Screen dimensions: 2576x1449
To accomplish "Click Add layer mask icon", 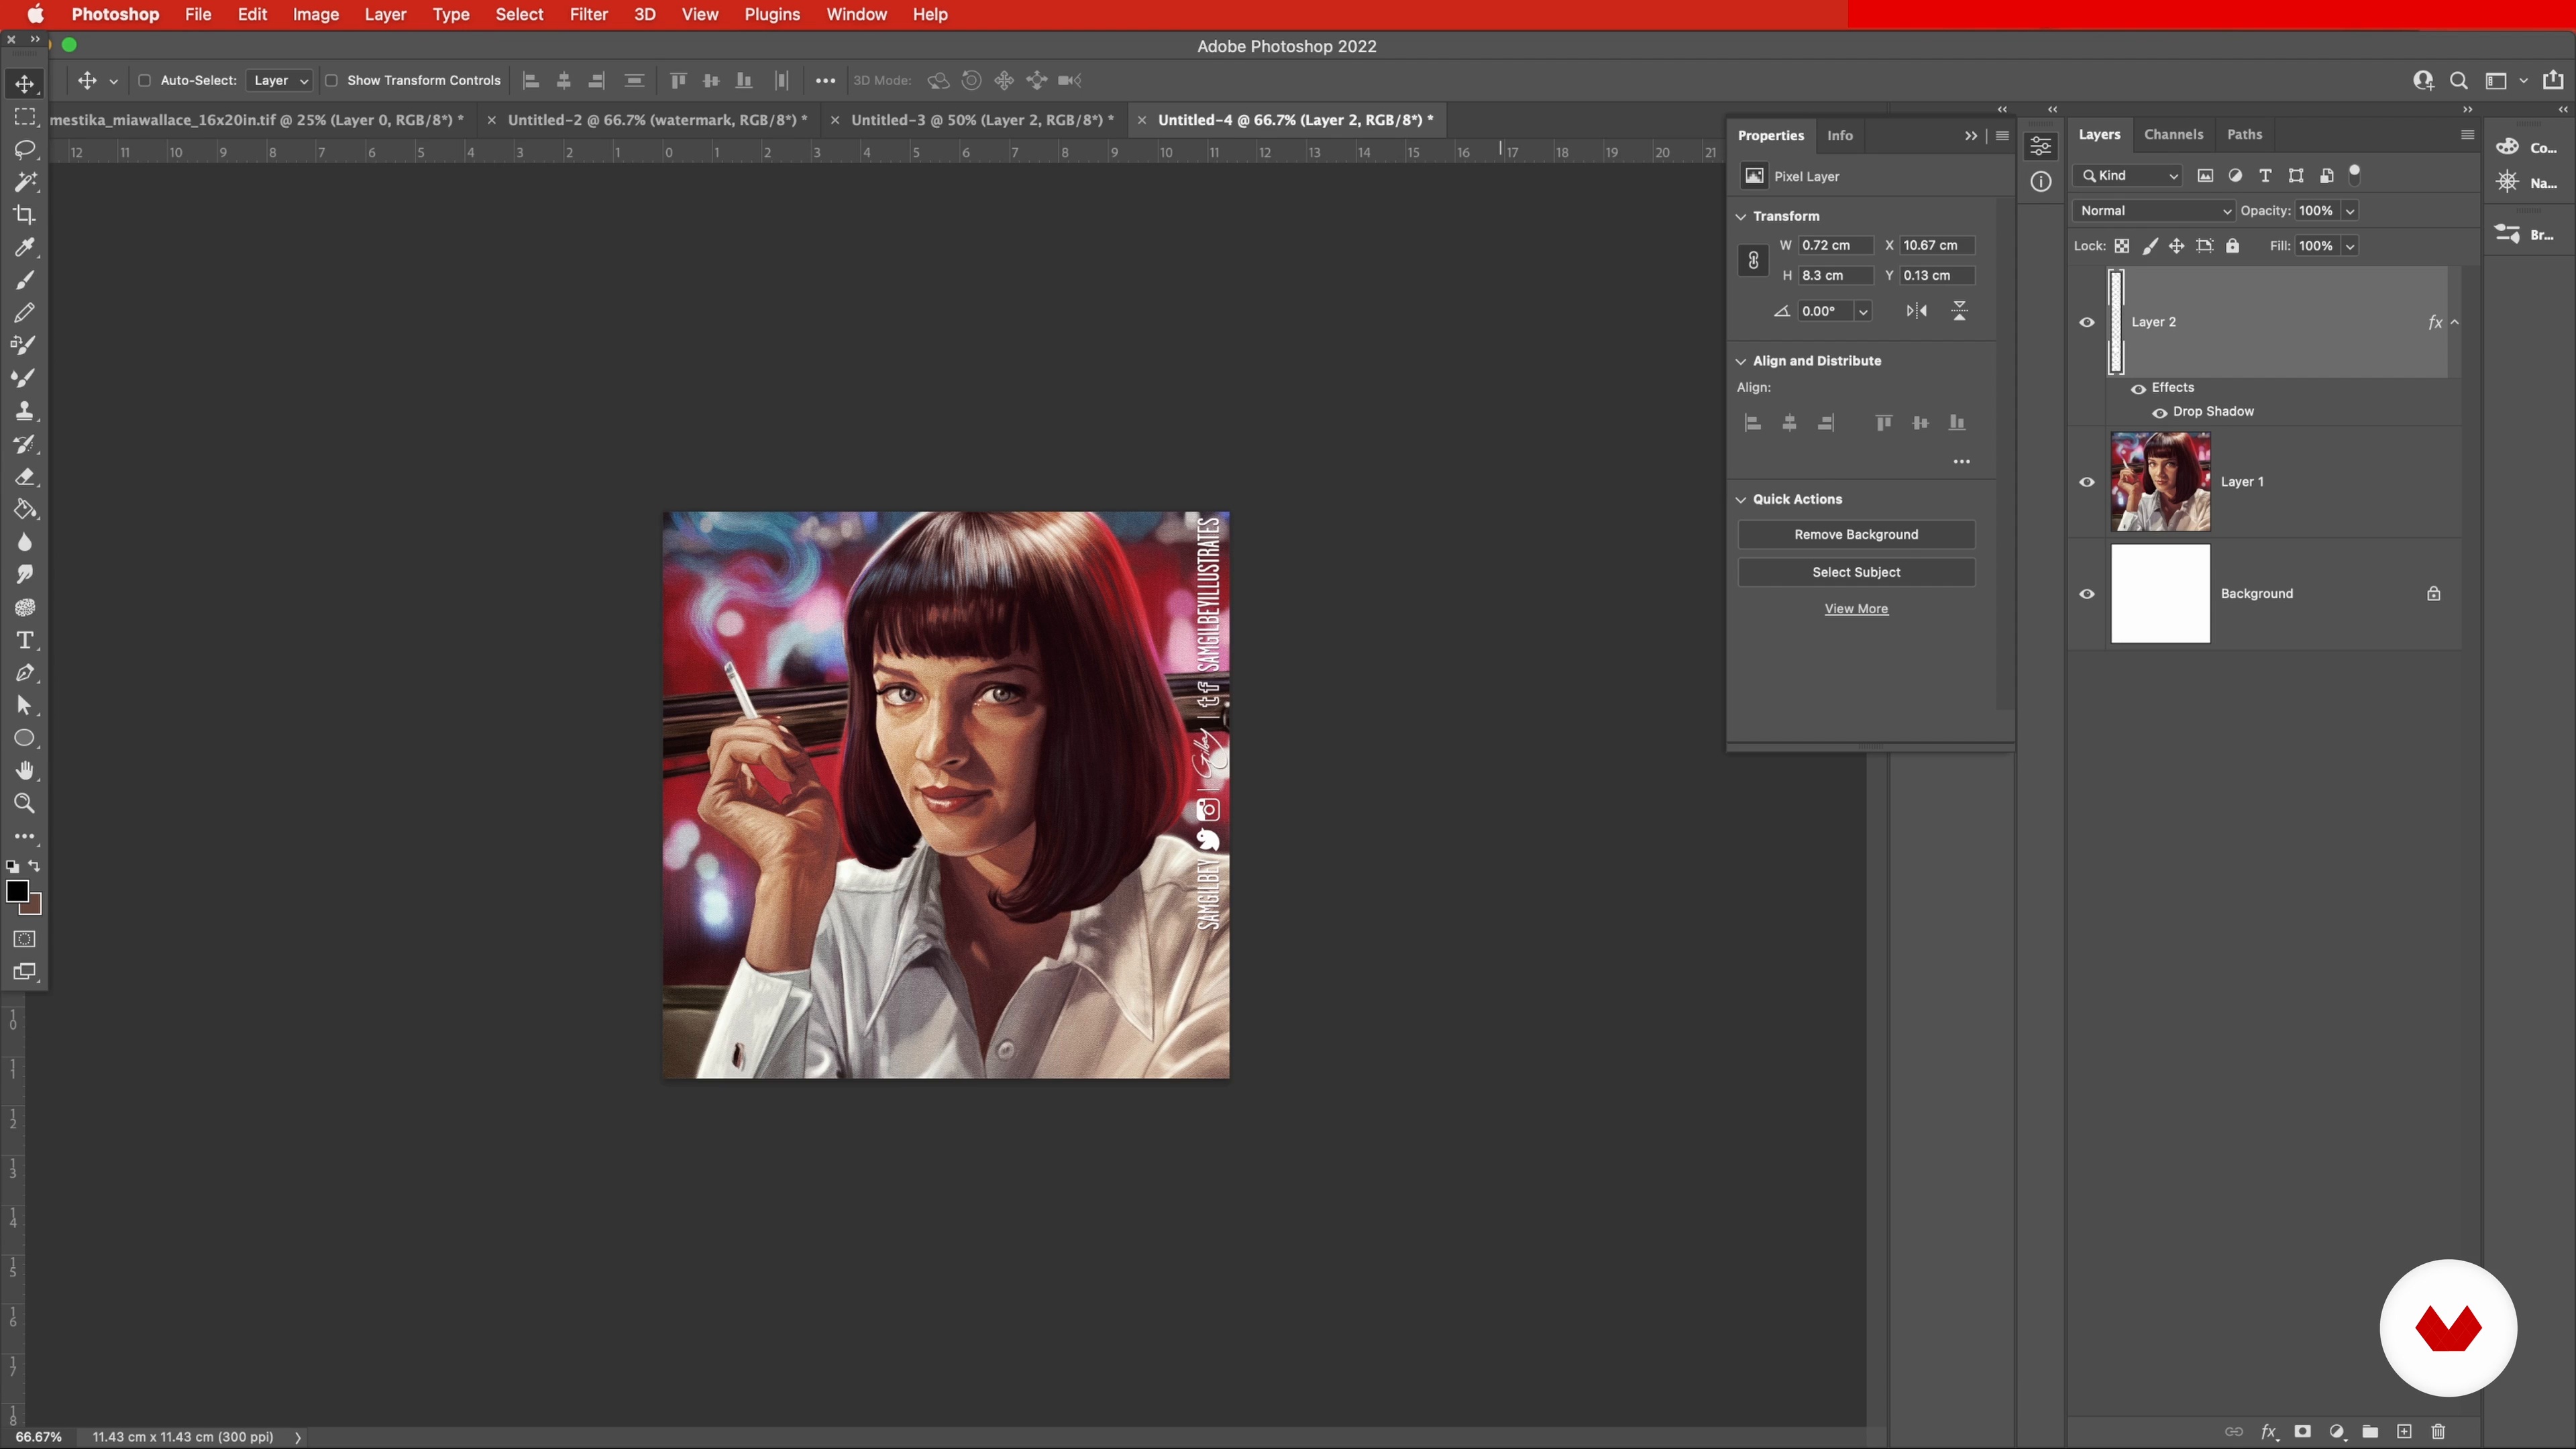I will tap(2302, 1431).
